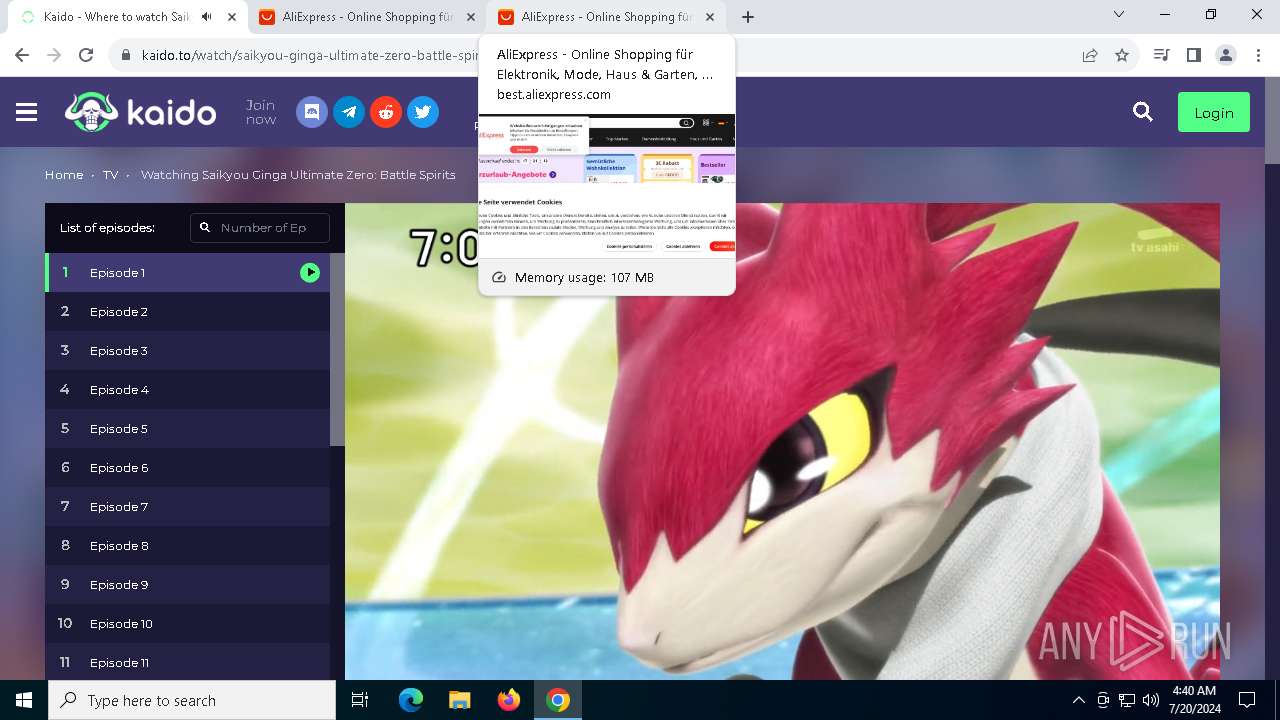Select Episode 8 in the list
Screen dimensions: 1280x720
click(187, 546)
